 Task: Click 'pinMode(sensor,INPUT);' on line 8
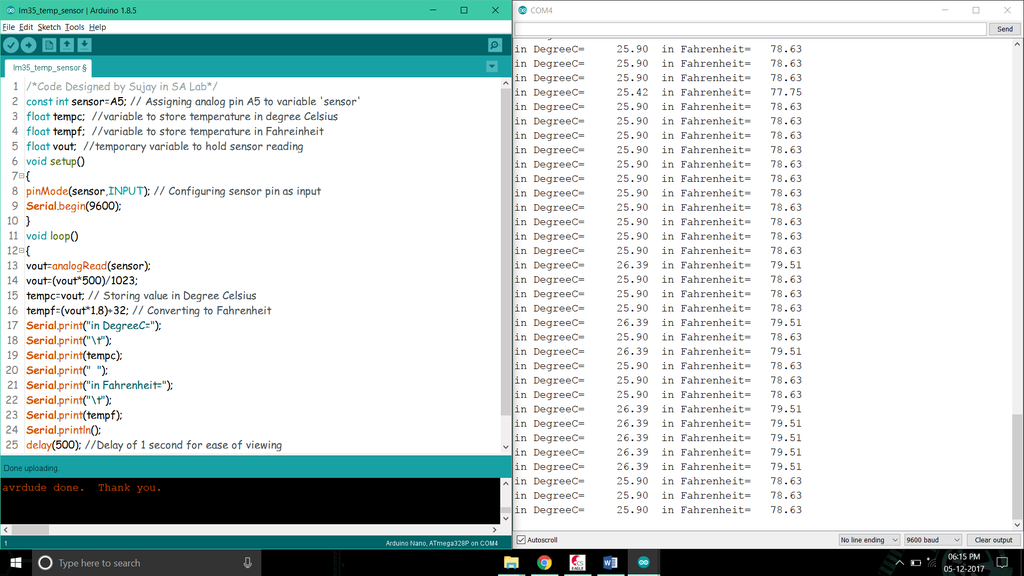[x=88, y=191]
